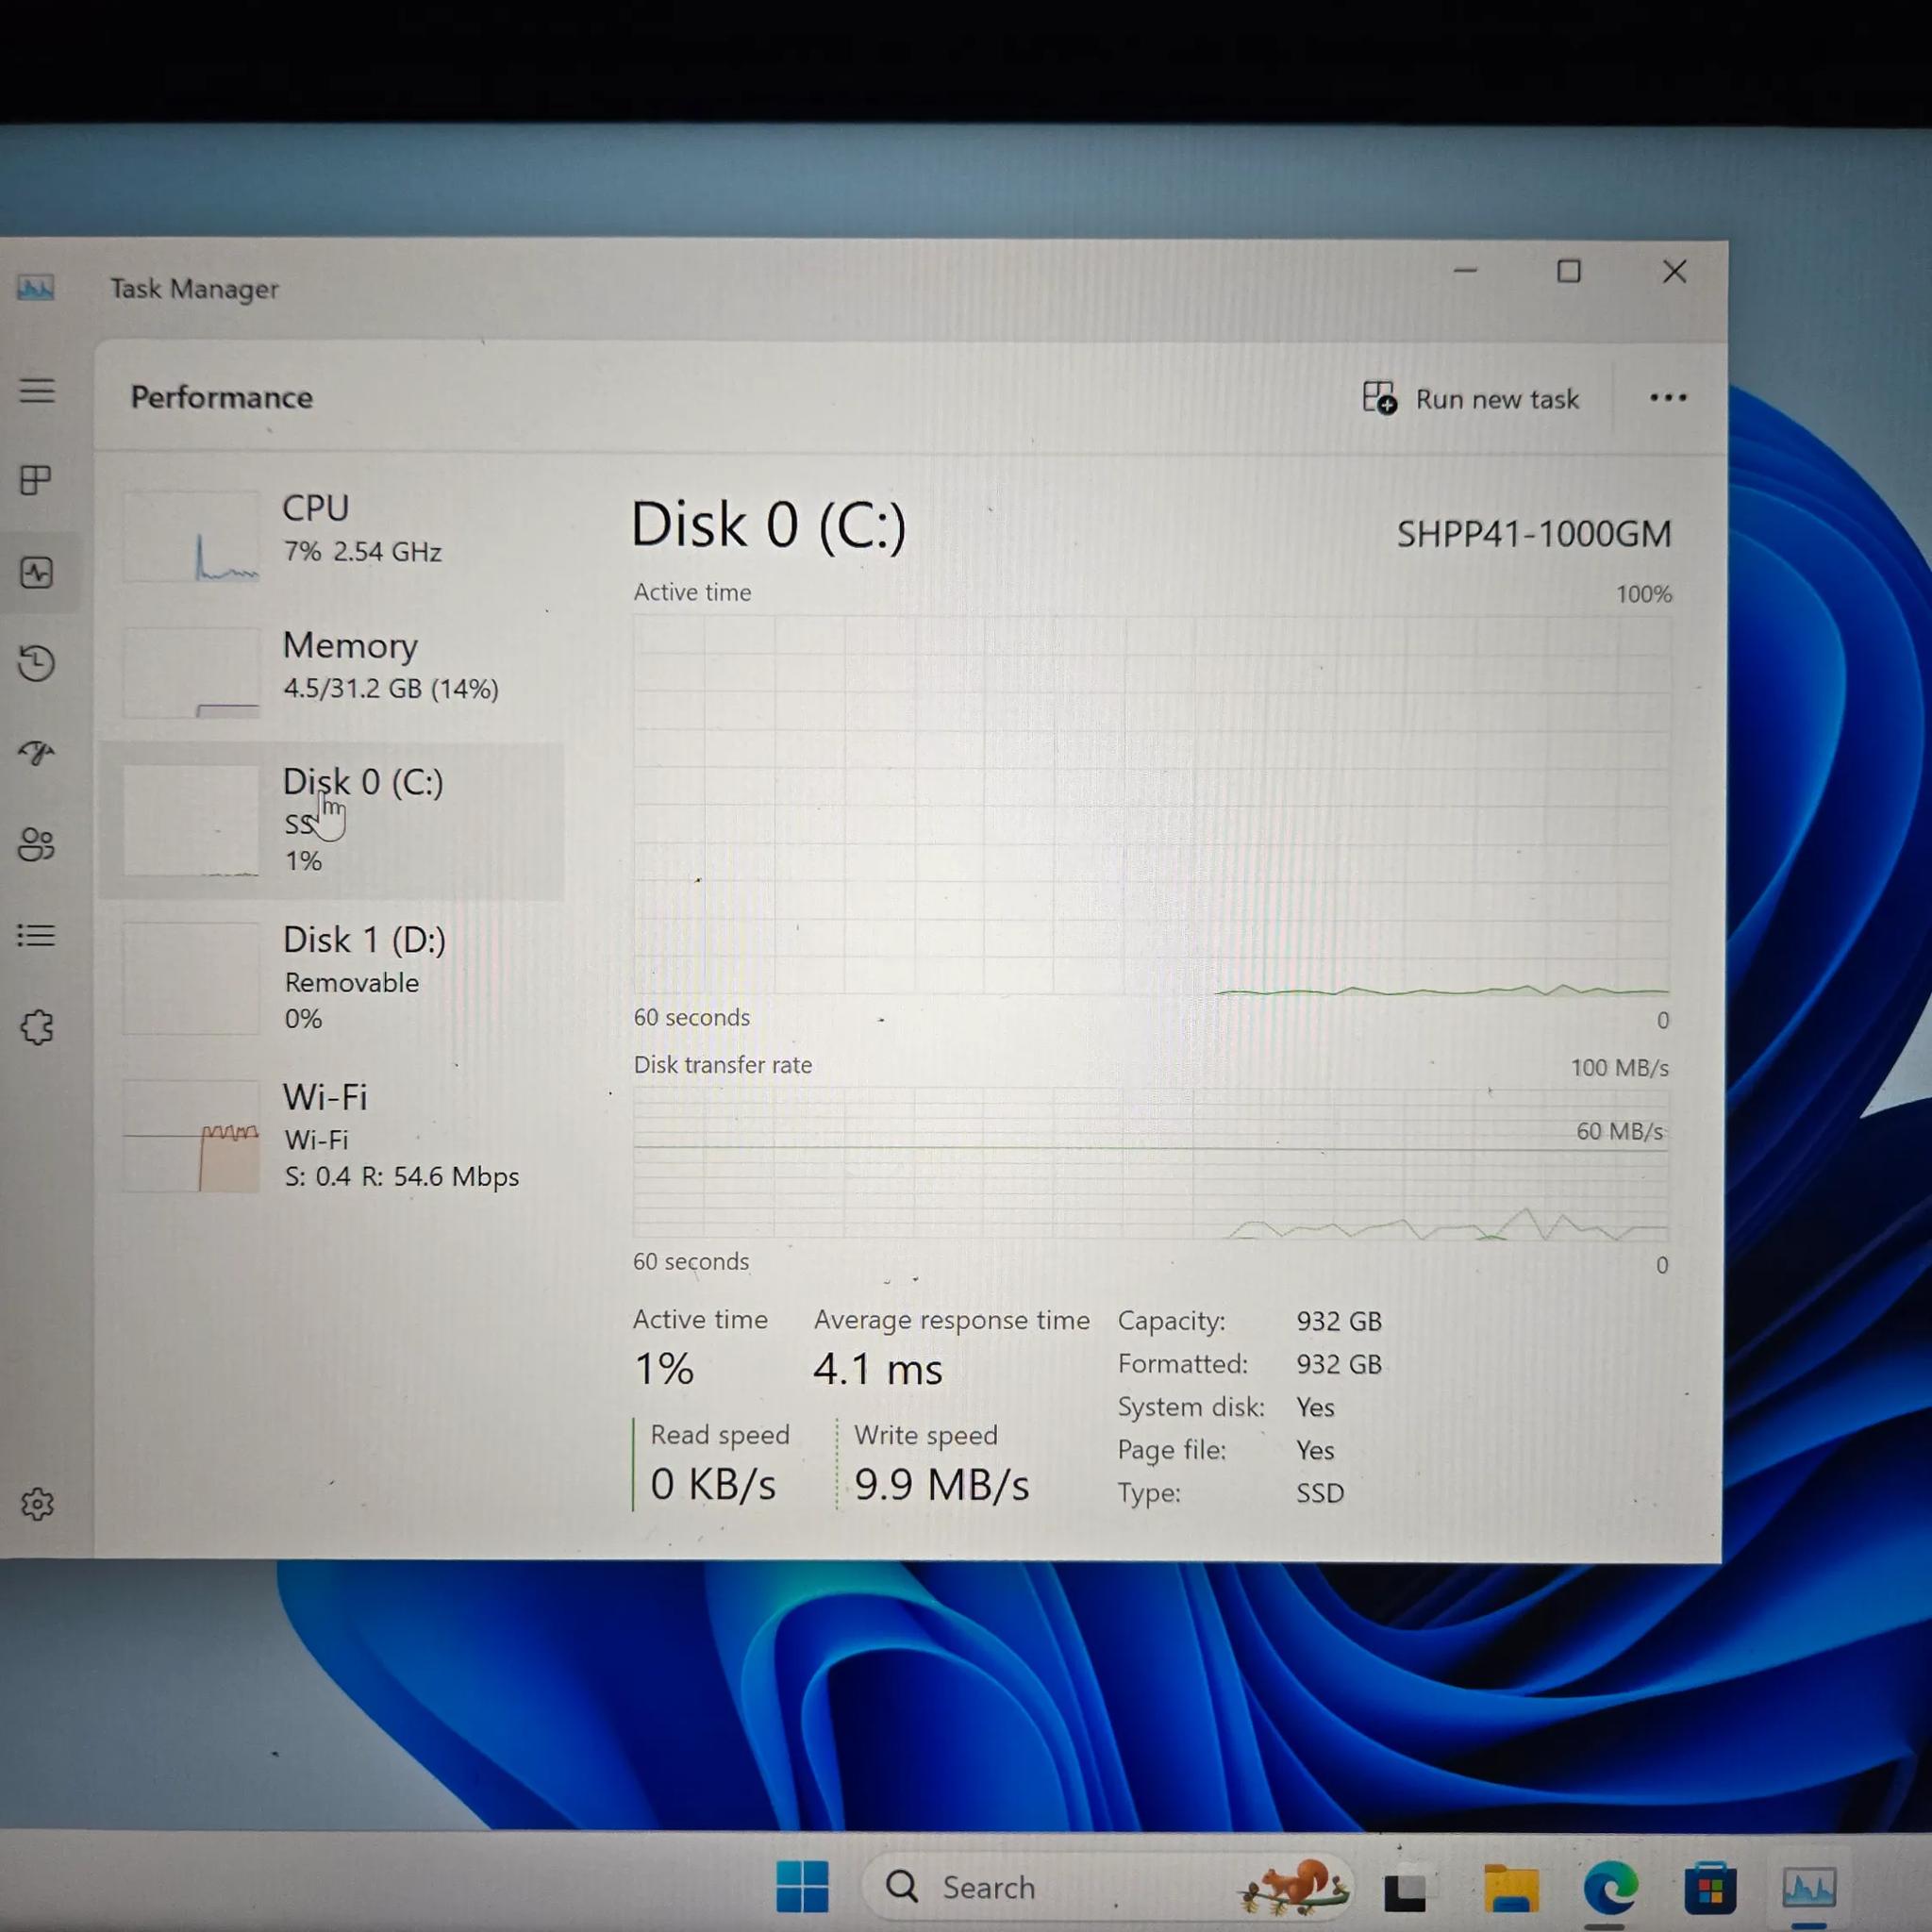The height and width of the screenshot is (1932, 1932).
Task: Switch to the Users page icon
Action: pos(37,845)
